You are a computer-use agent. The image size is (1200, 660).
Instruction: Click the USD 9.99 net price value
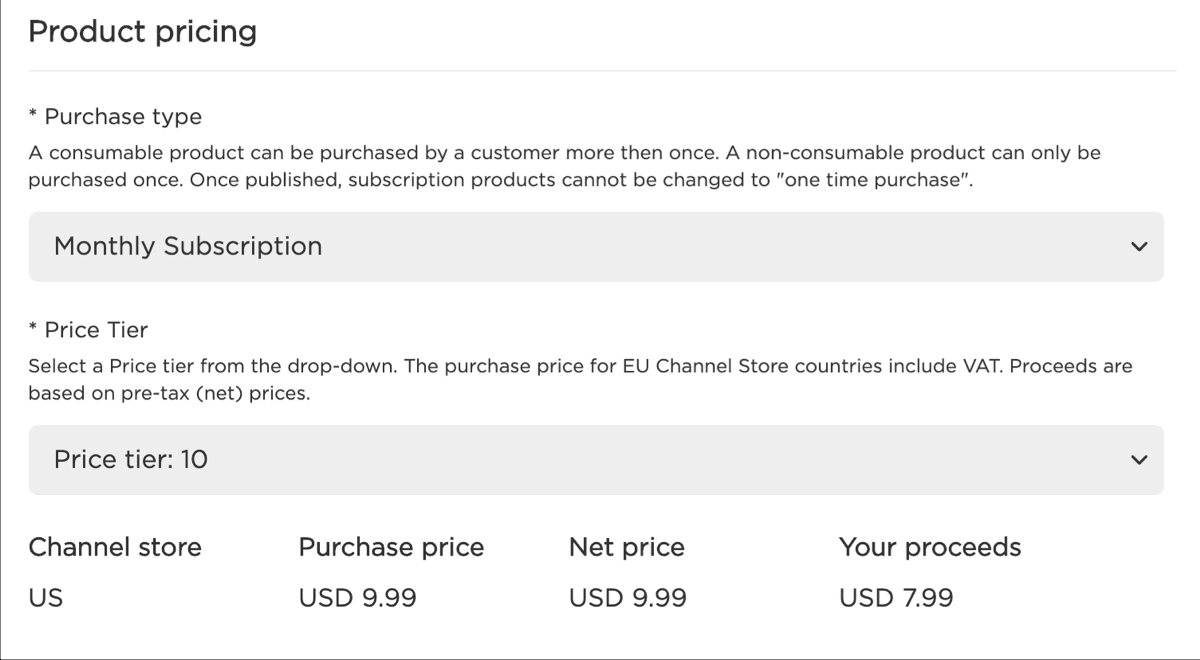point(626,597)
